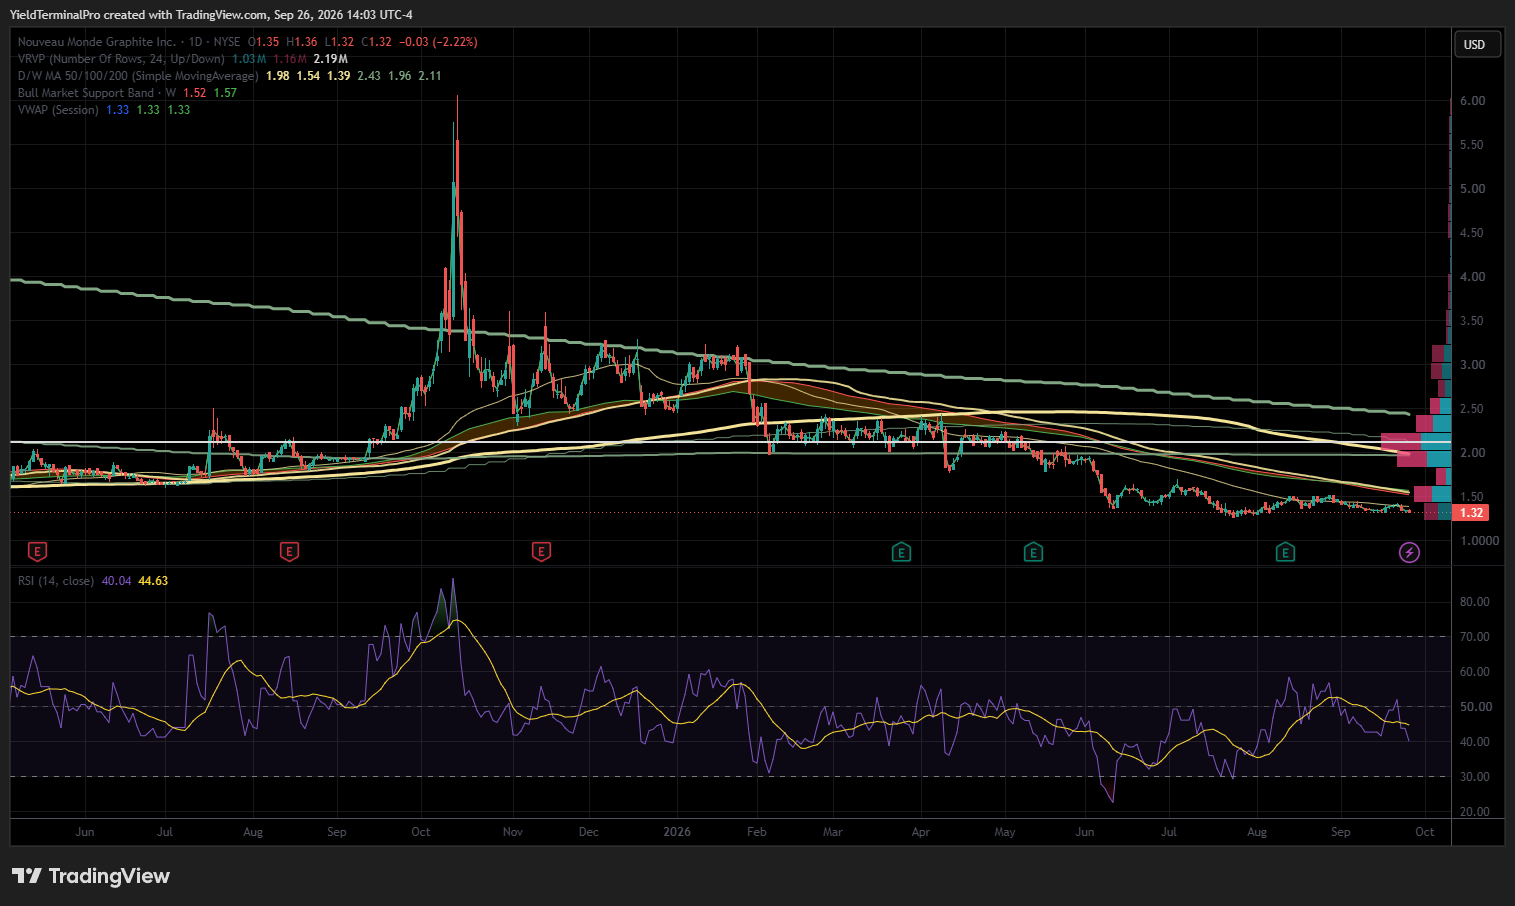Click the green earnings icon below March 2026
The width and height of the screenshot is (1515, 906).
click(x=901, y=552)
